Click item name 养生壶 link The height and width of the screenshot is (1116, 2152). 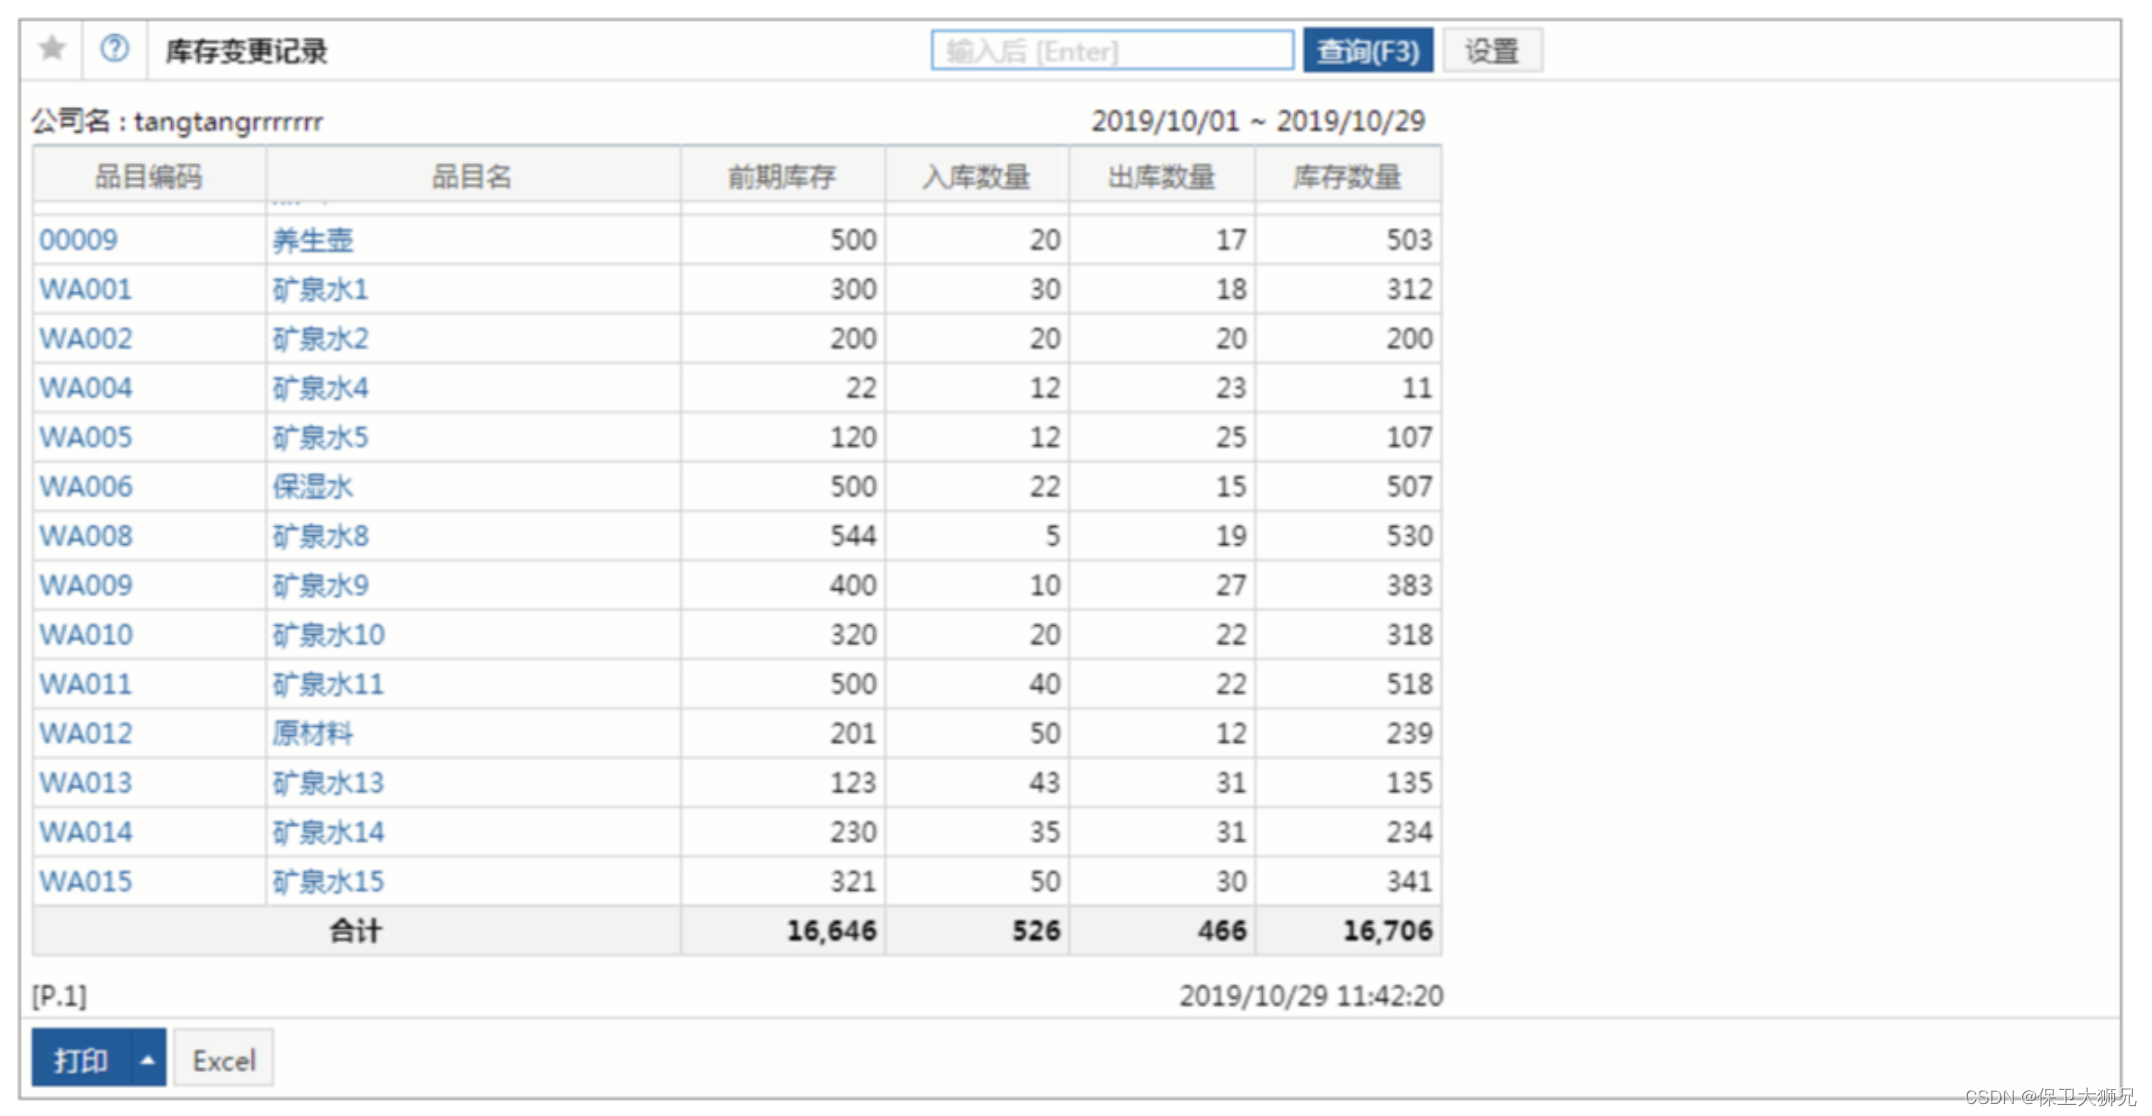pyautogui.click(x=313, y=240)
